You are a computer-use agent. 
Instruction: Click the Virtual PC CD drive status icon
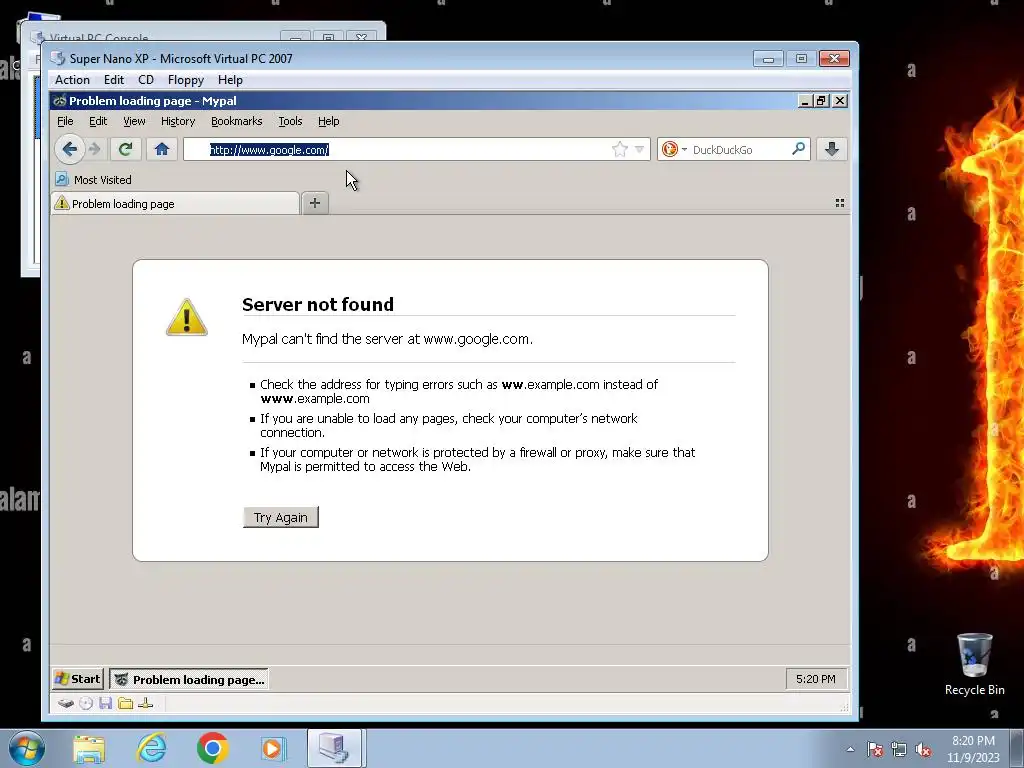click(x=86, y=703)
